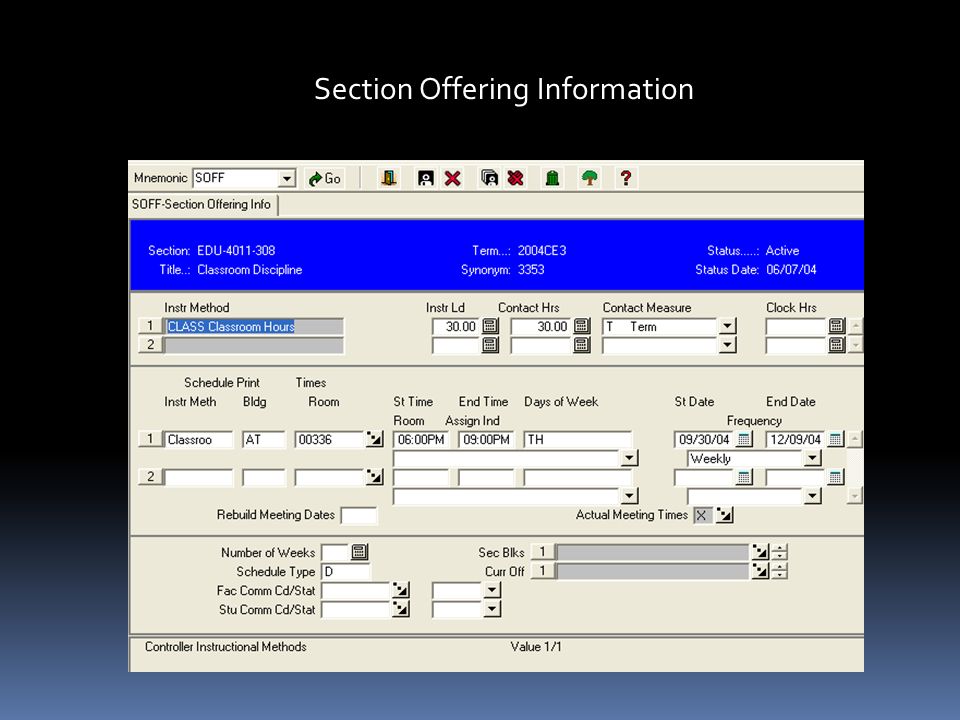This screenshot has height=720, width=960.
Task: Select row 1 button beside CLASS Classroom Hours
Action: [150, 326]
